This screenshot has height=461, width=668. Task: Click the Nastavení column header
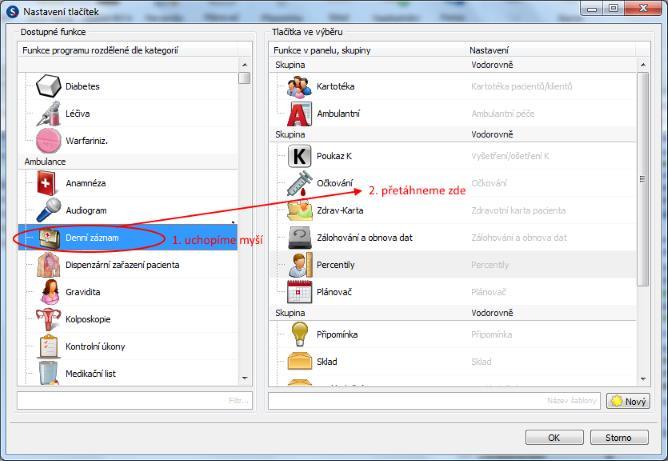coord(551,50)
